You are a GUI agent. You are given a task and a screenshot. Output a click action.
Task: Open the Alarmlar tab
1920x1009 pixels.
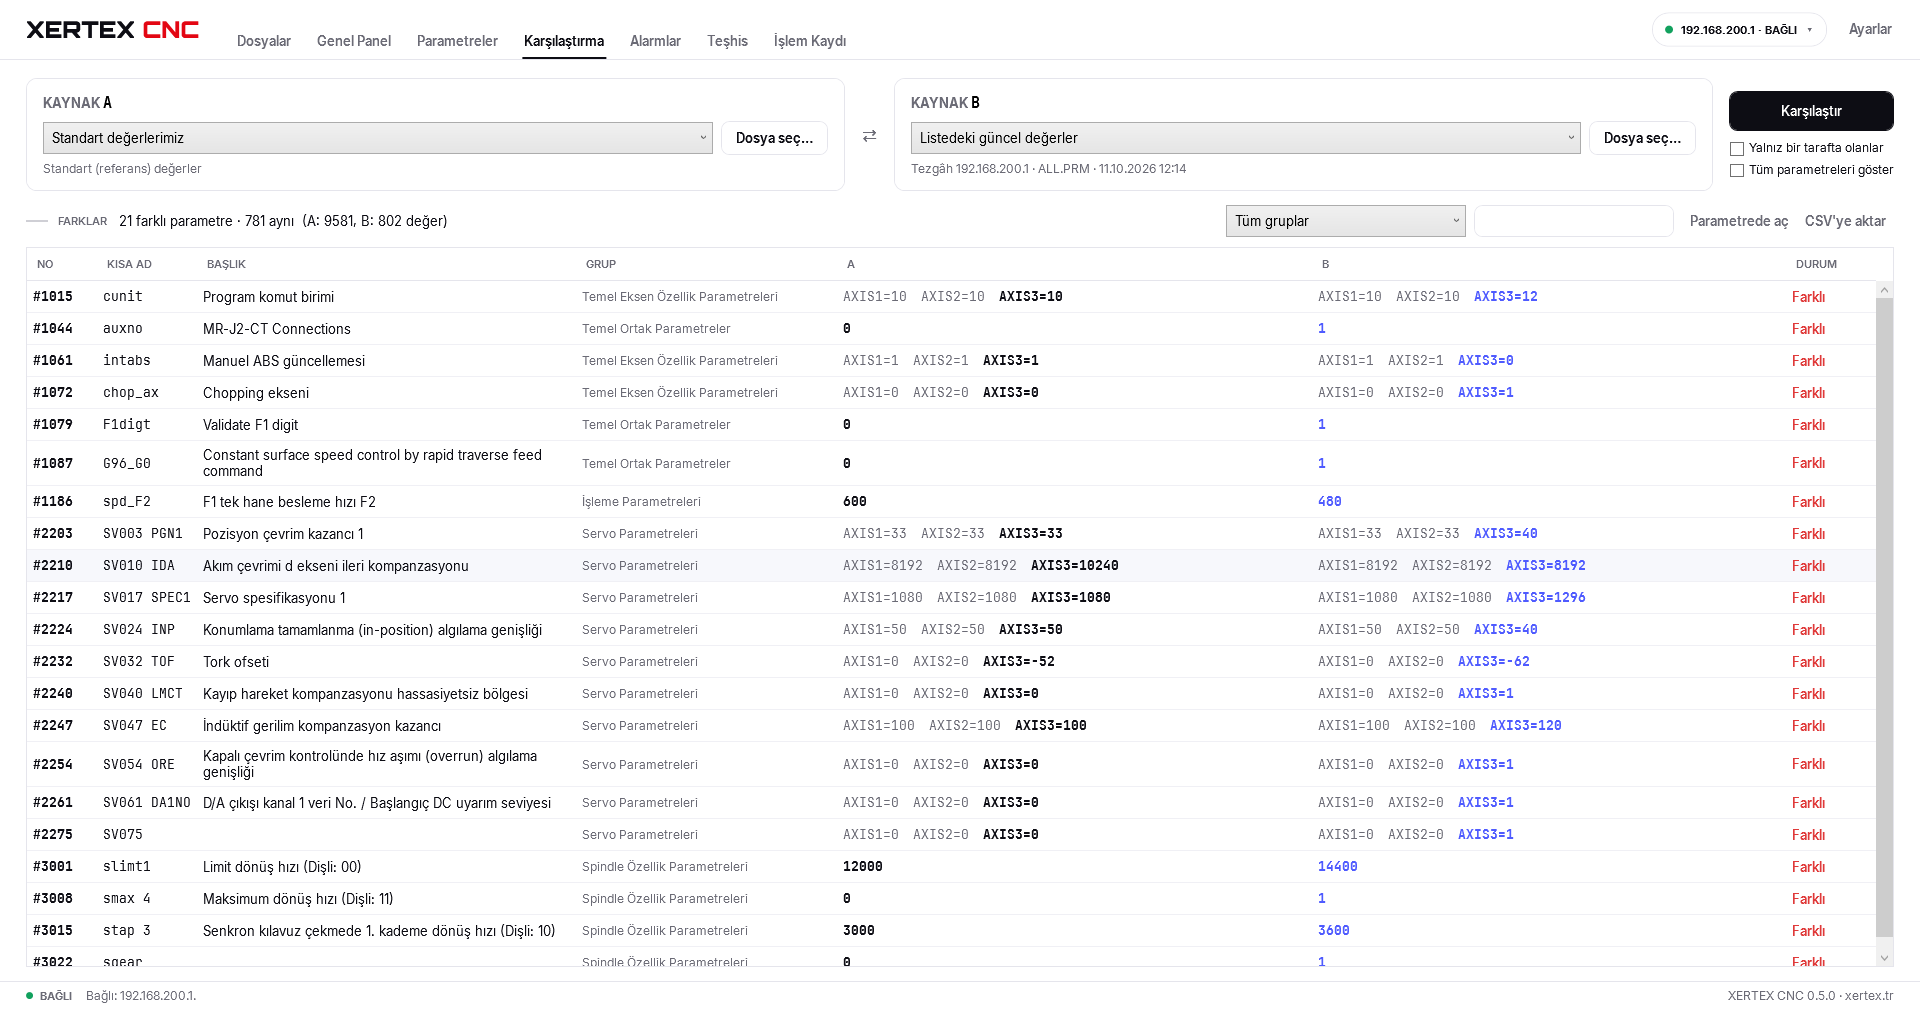(x=655, y=41)
